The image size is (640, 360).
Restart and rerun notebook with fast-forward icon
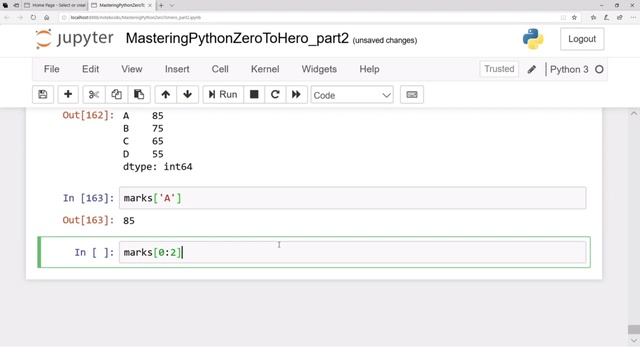click(x=296, y=95)
